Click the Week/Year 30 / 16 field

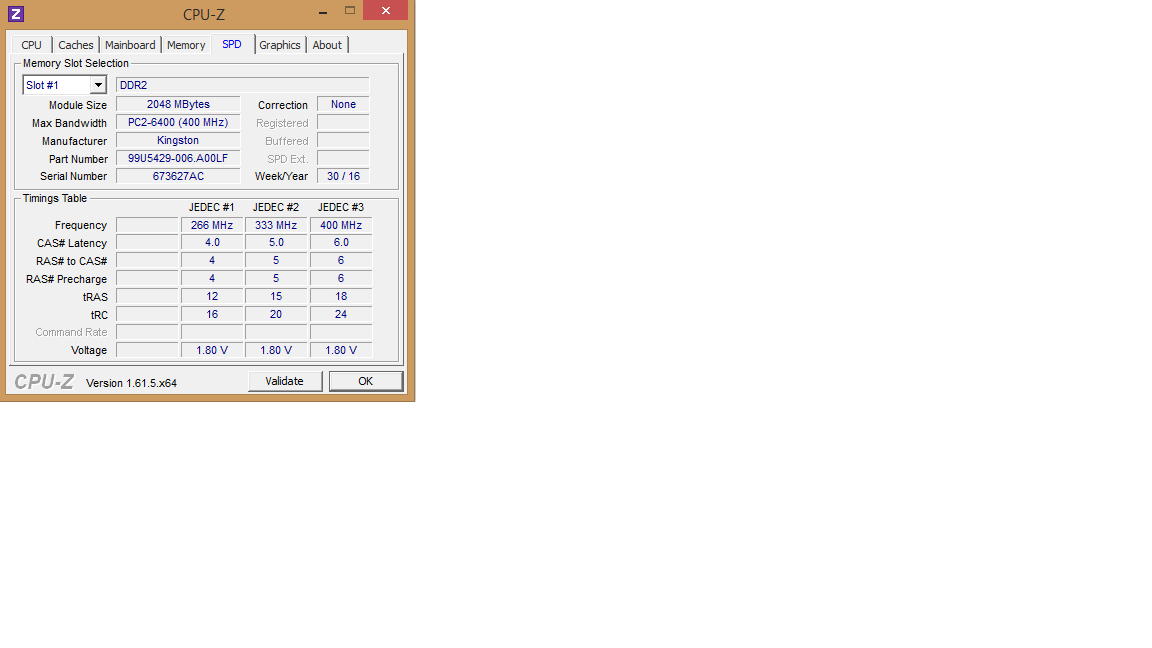[343, 176]
